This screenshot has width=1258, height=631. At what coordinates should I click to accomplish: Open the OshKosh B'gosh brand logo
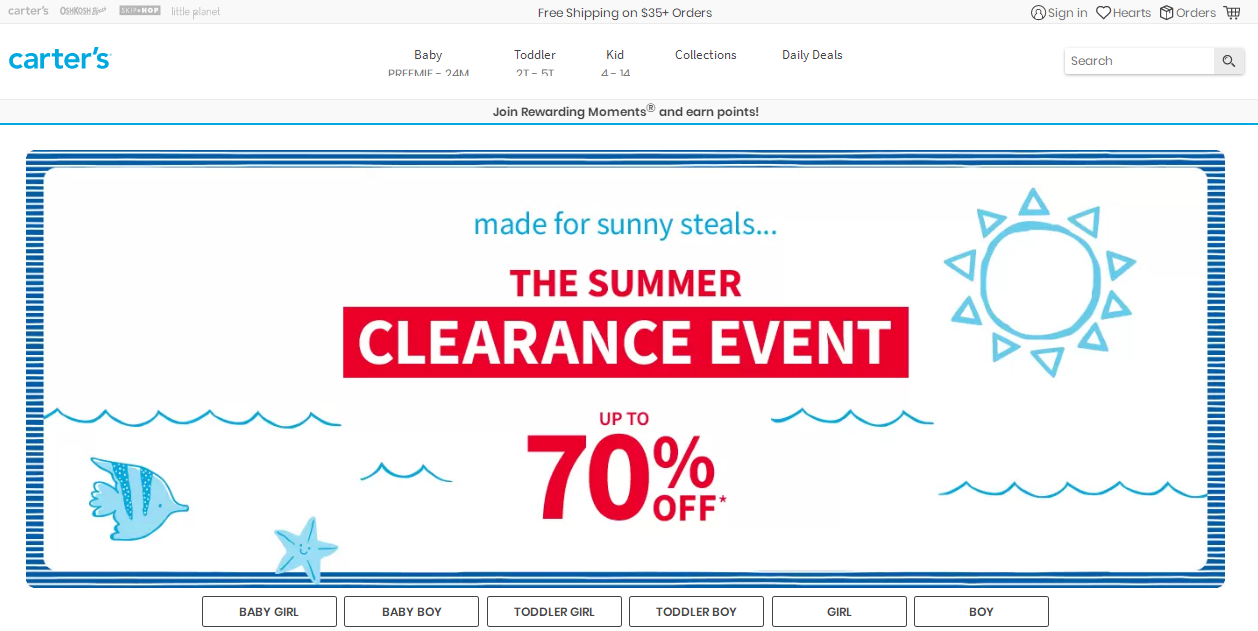point(83,11)
